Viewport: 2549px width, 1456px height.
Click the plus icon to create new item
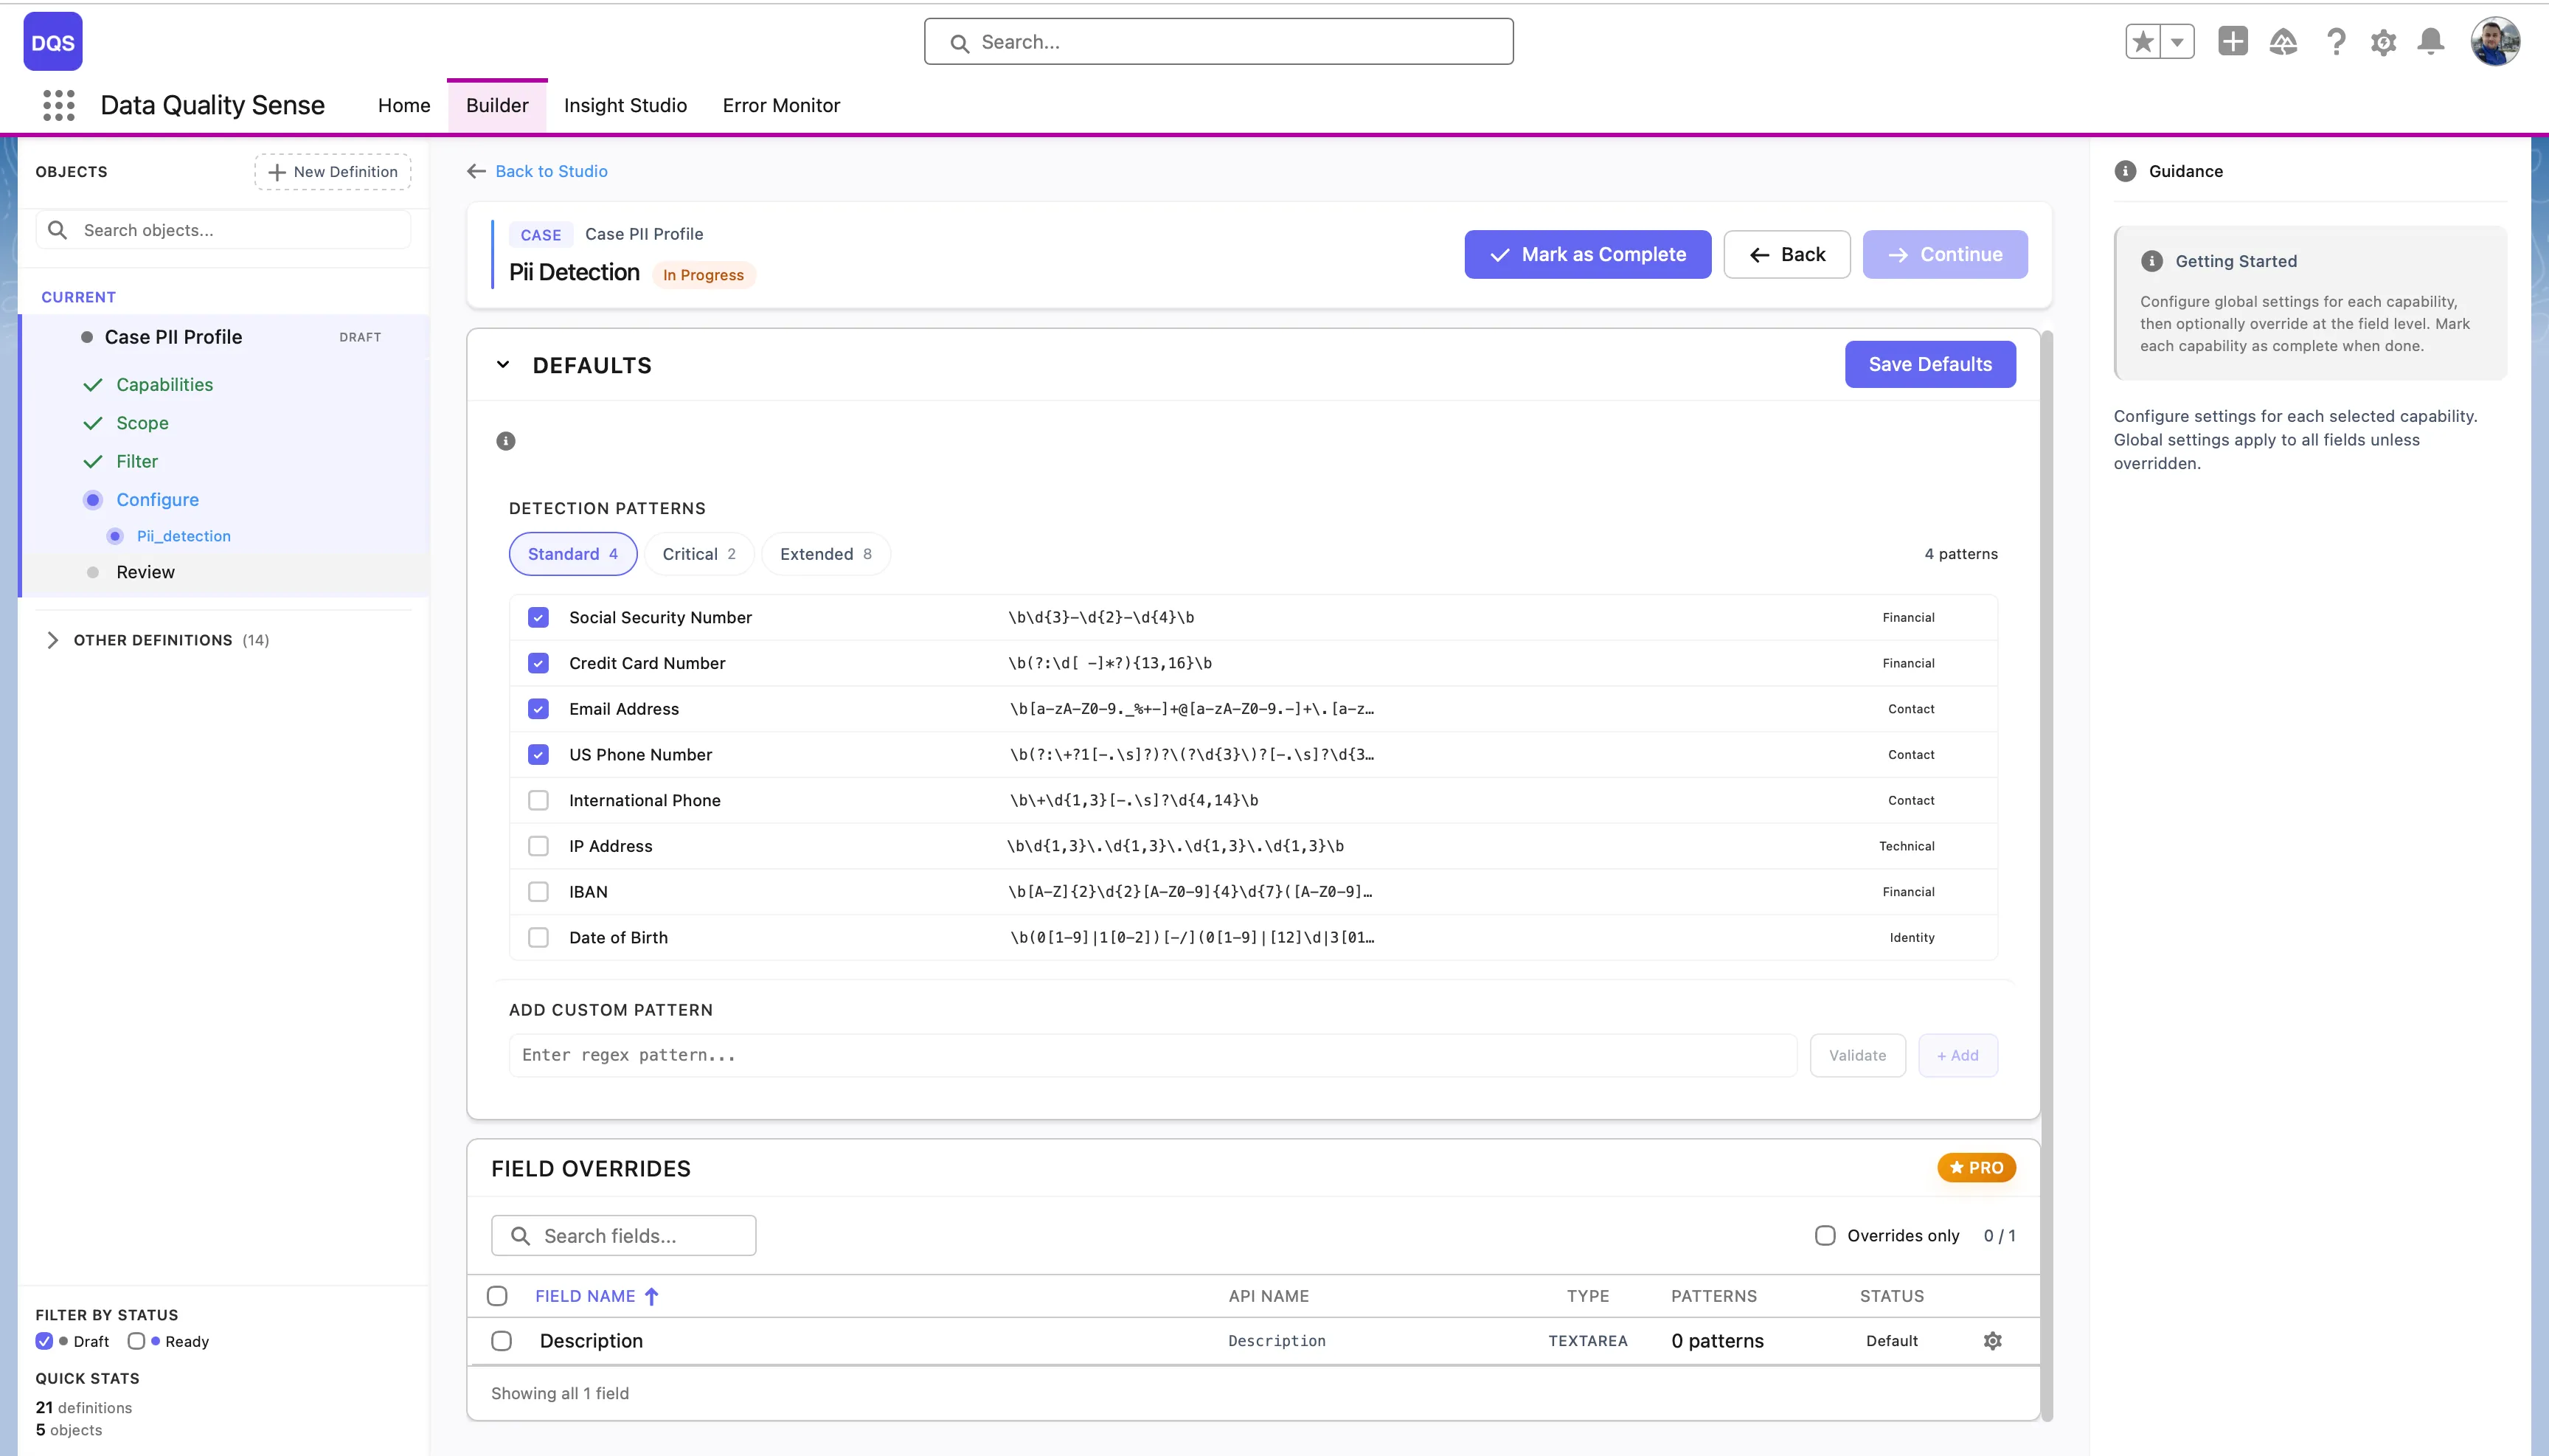(x=2233, y=41)
